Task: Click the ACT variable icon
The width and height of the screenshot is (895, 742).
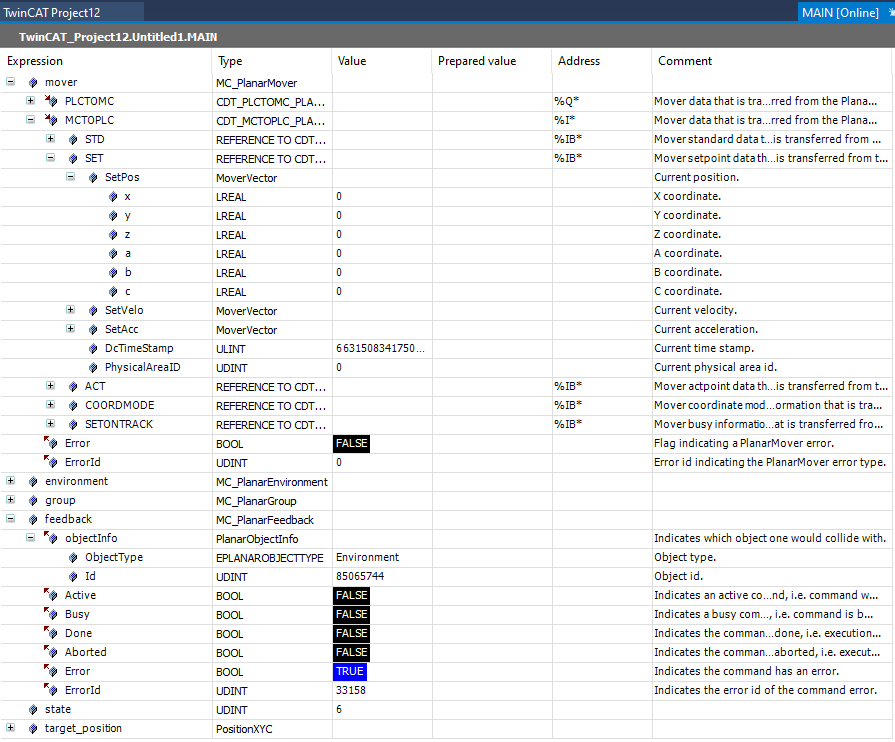Action: [x=73, y=386]
